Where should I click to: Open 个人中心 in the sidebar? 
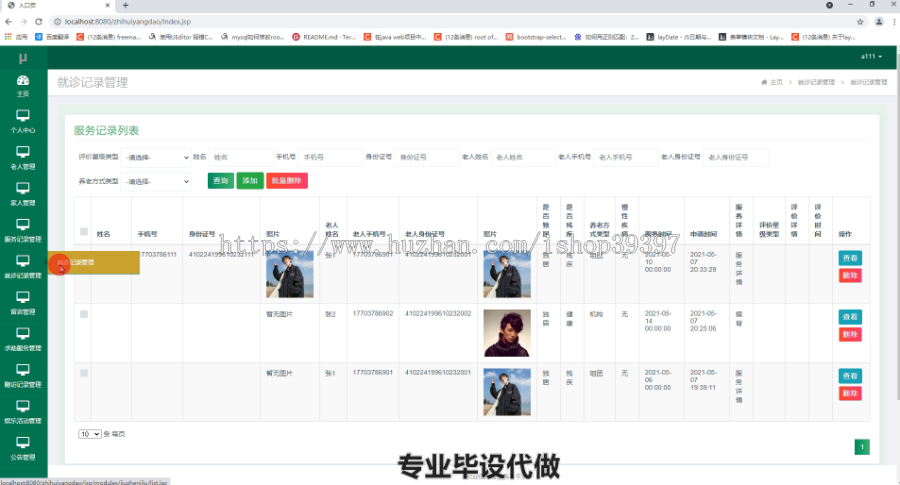(x=23, y=121)
